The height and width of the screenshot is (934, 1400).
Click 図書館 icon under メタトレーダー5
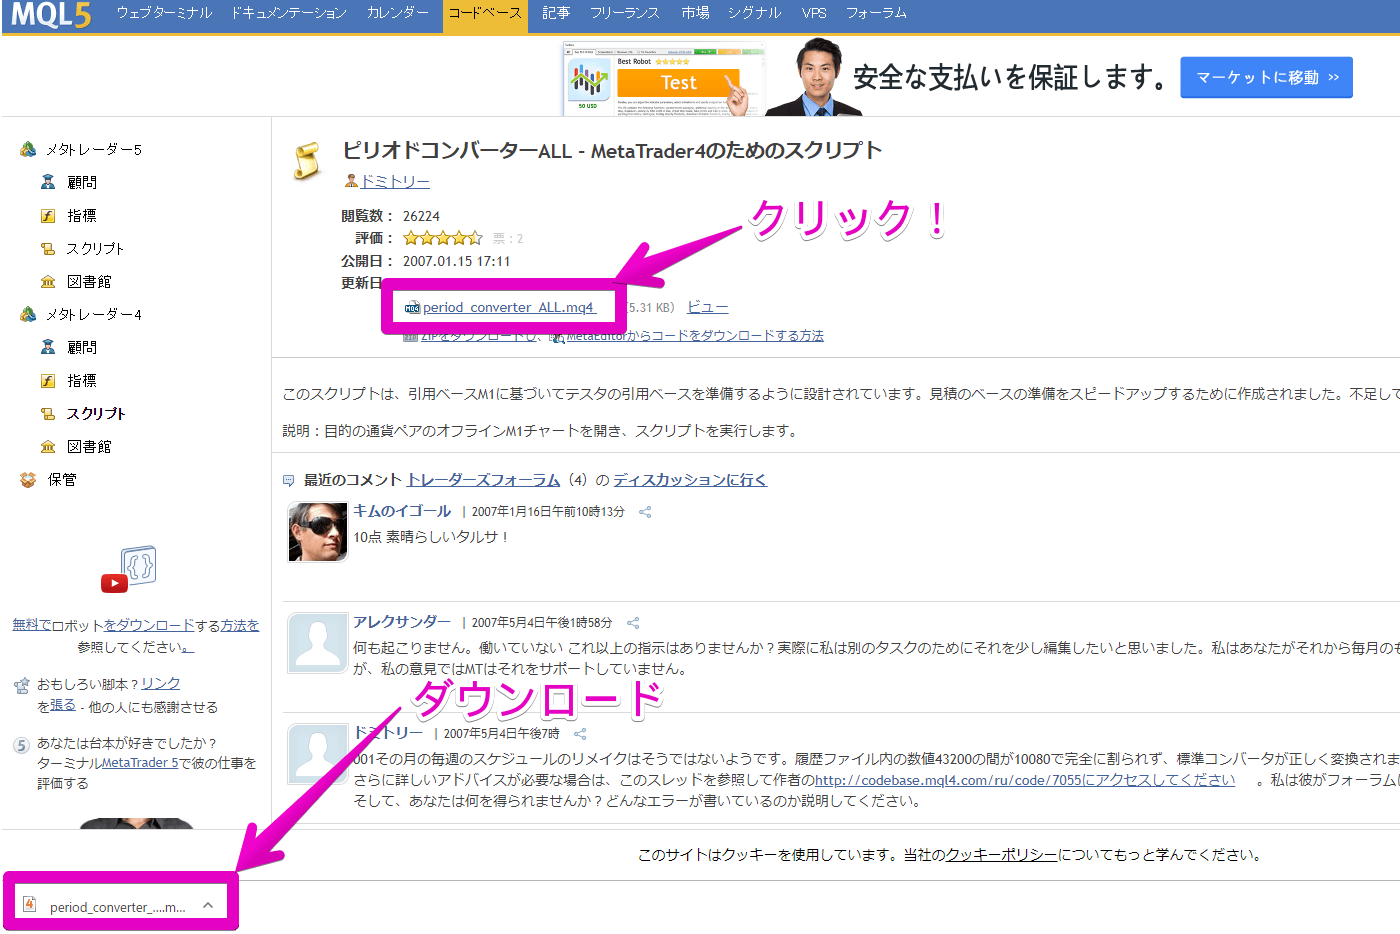coord(47,281)
